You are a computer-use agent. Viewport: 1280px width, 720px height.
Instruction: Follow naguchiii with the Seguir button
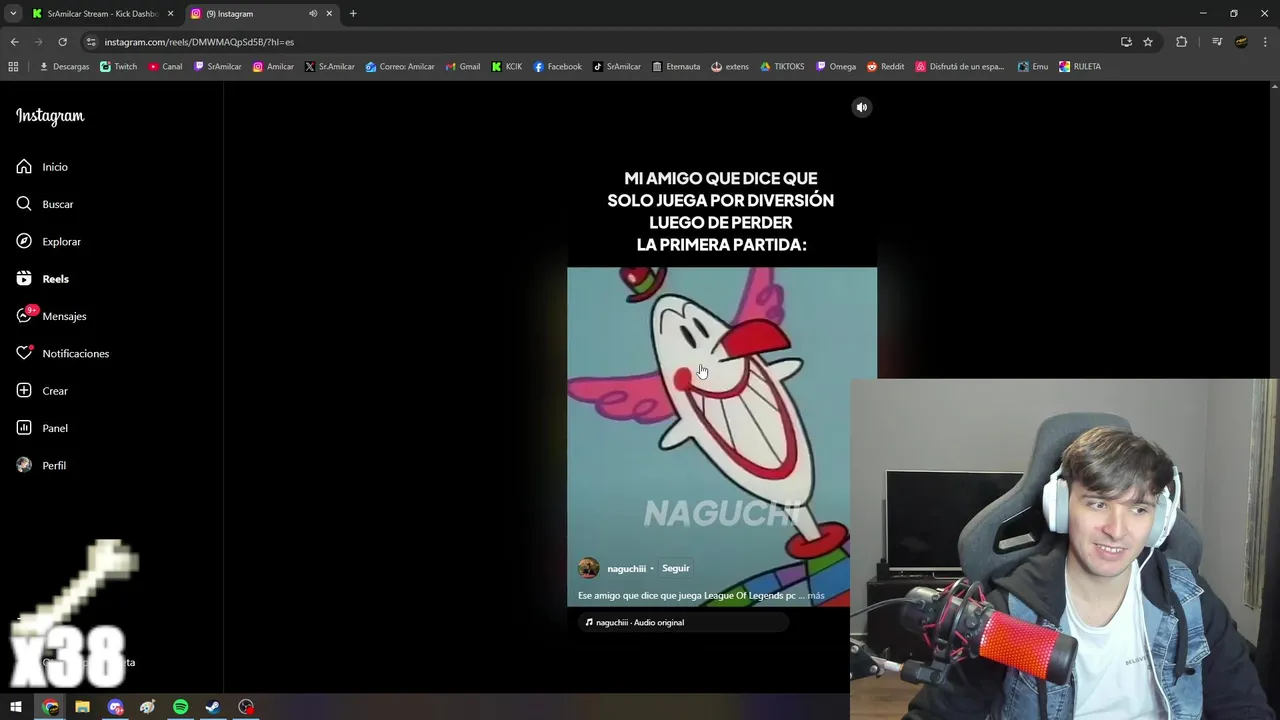point(676,568)
